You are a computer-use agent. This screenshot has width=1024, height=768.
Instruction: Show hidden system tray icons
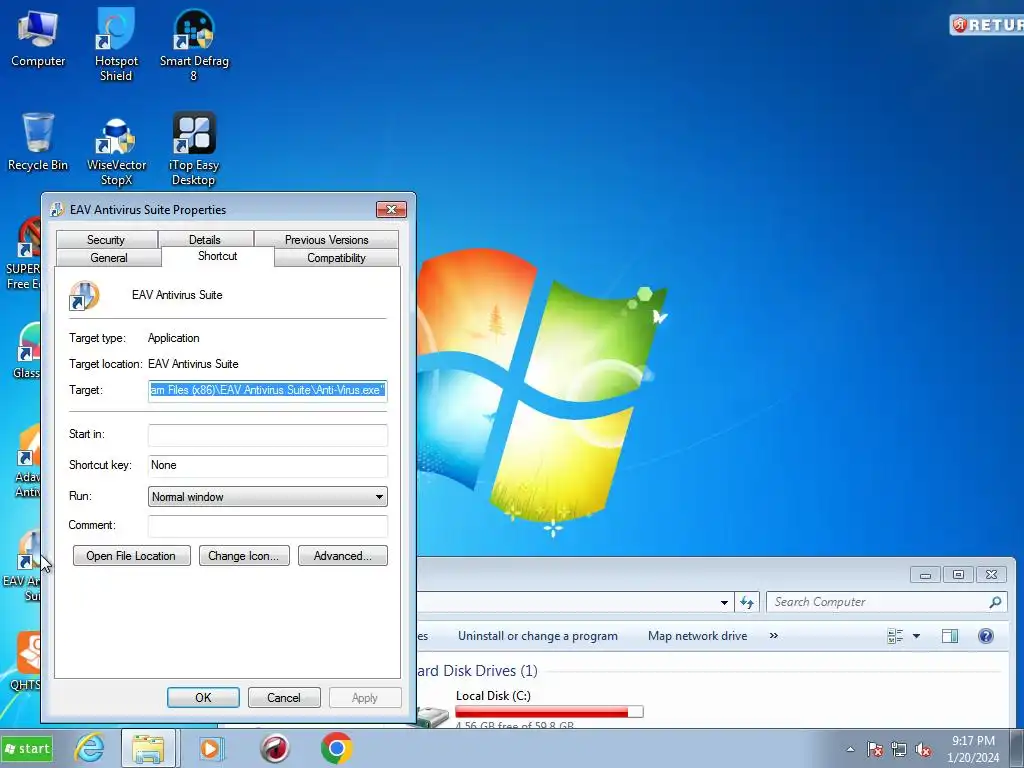pos(850,749)
